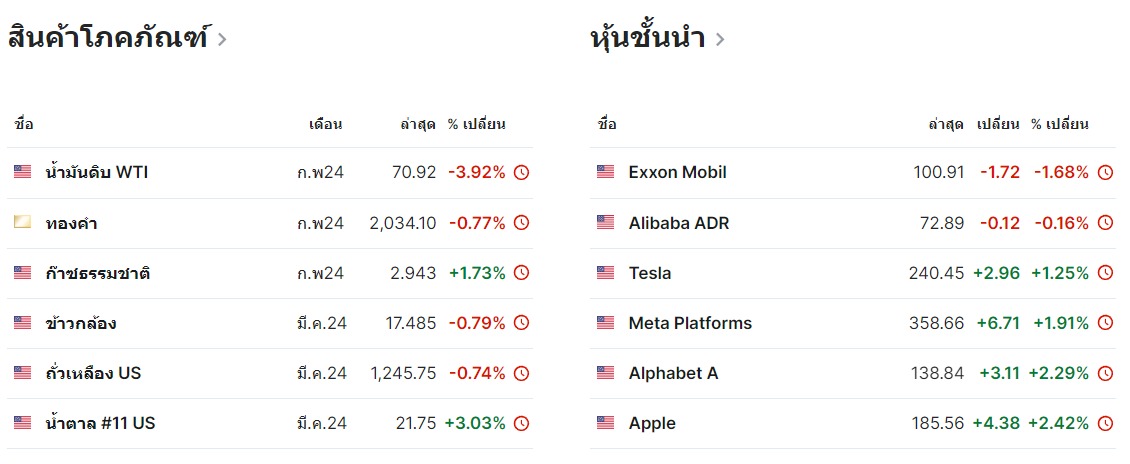
Task: Click the ล่าสุด column header in stocks table
Action: (x=946, y=125)
